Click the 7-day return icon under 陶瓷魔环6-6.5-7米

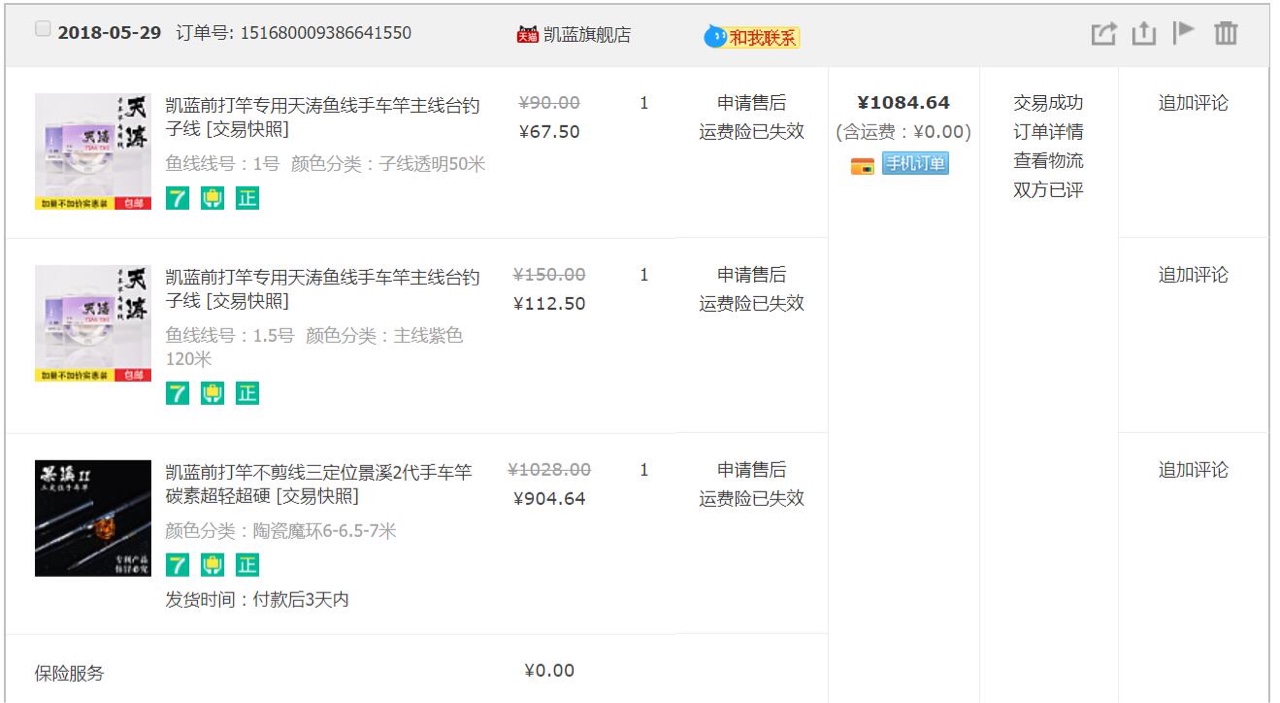click(x=177, y=565)
